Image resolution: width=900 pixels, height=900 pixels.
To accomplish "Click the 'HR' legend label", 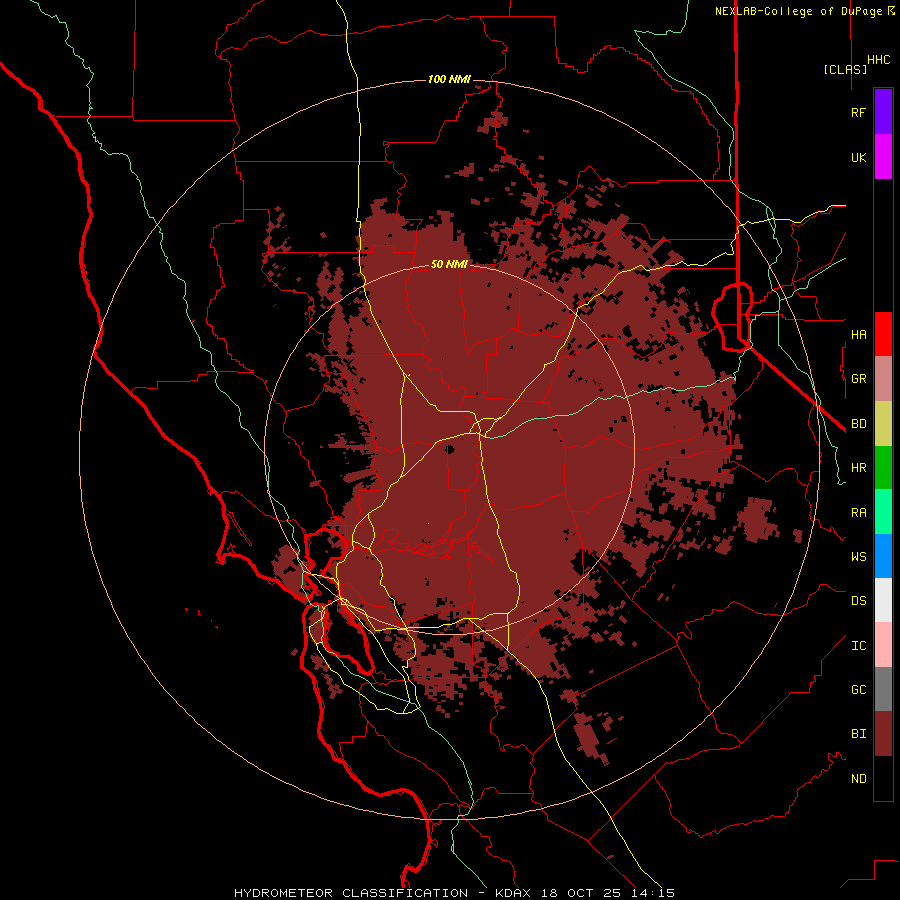I will (859, 468).
